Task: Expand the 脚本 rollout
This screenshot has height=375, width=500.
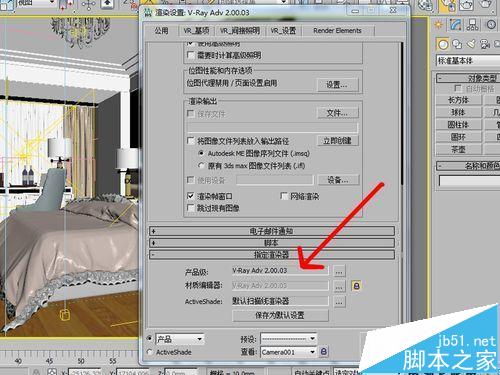Action: coord(272,243)
